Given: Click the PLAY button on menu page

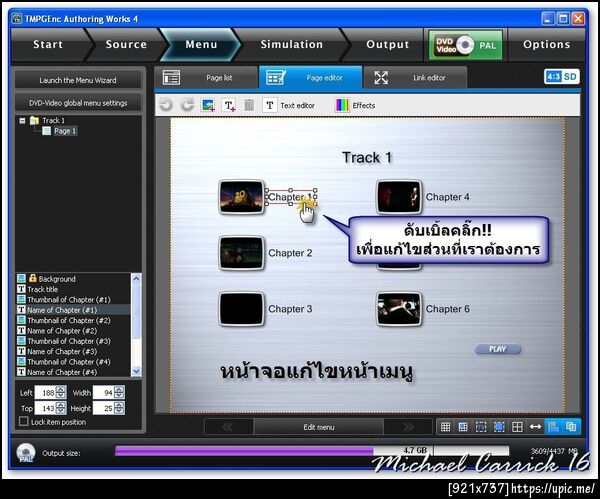Looking at the screenshot, I should (x=497, y=349).
